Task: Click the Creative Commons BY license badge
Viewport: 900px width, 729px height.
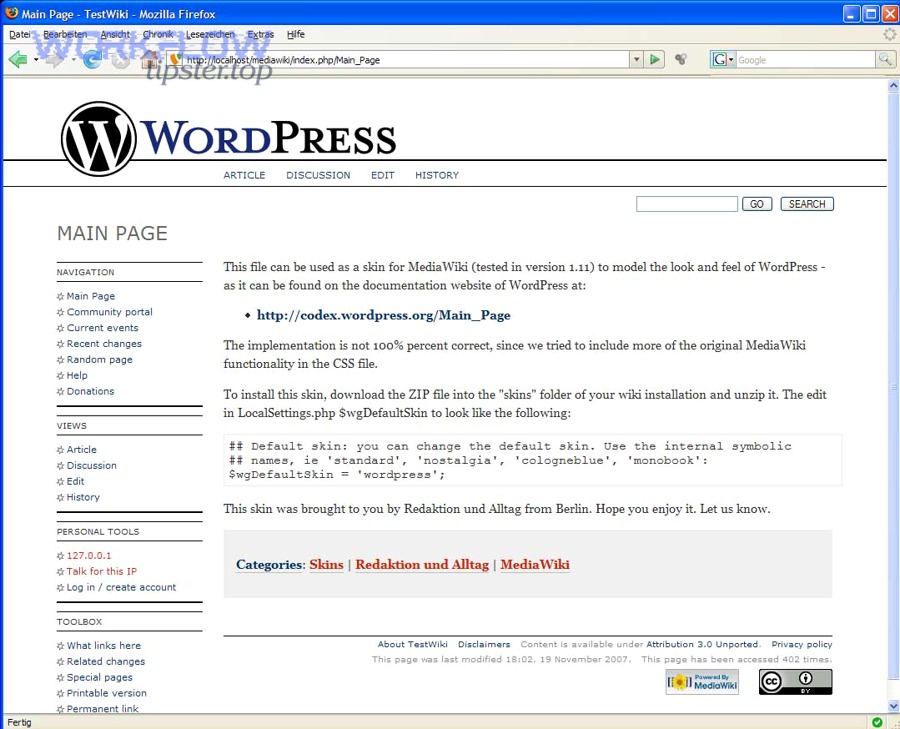Action: (795, 682)
